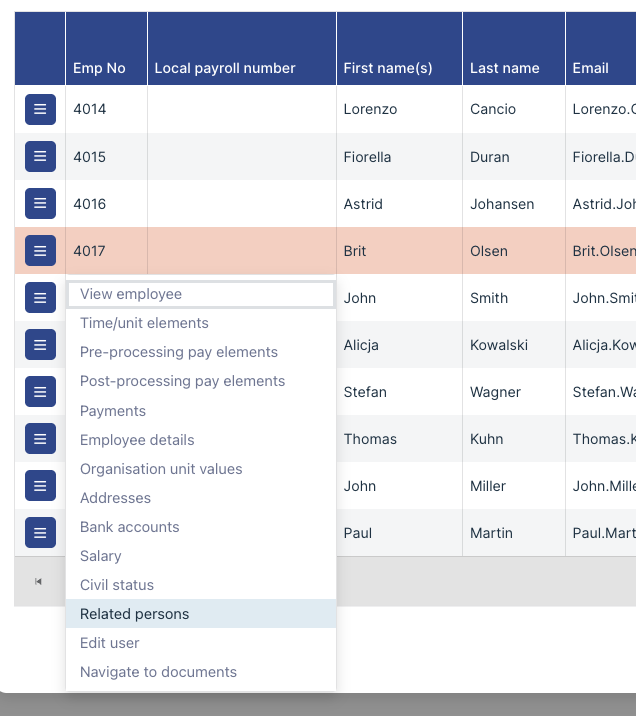Viewport: 636px width, 716px height.
Task: Sort by the Emp No column header
Action: point(99,68)
